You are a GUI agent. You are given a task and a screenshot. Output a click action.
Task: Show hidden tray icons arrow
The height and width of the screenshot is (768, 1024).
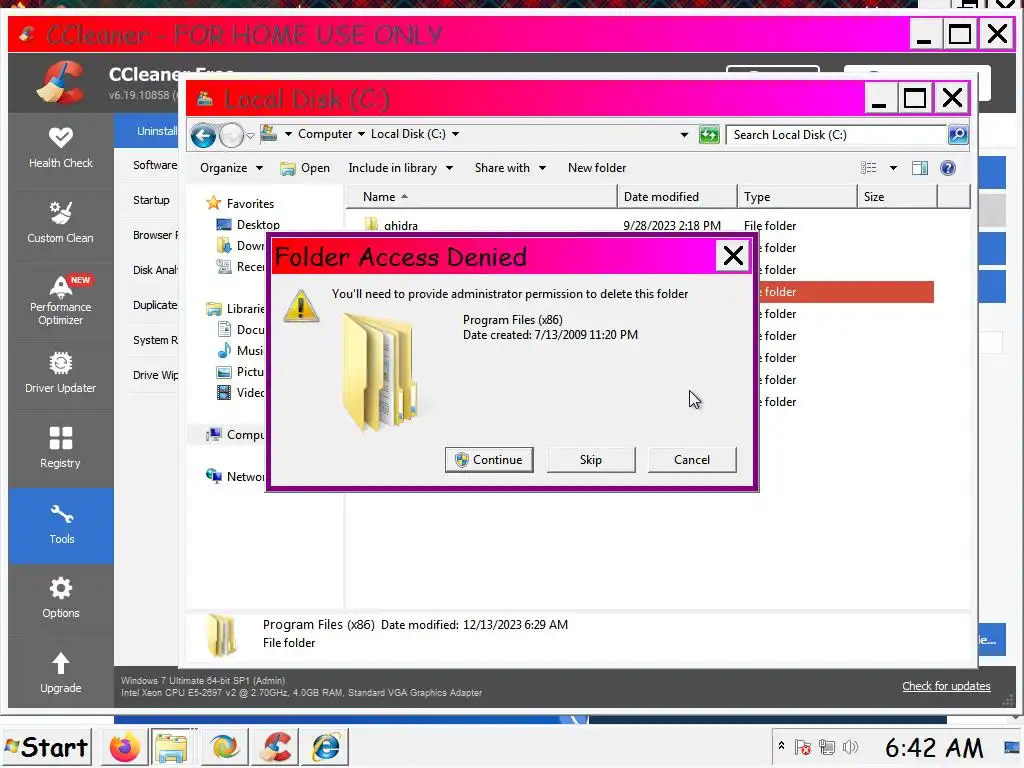[781, 746]
